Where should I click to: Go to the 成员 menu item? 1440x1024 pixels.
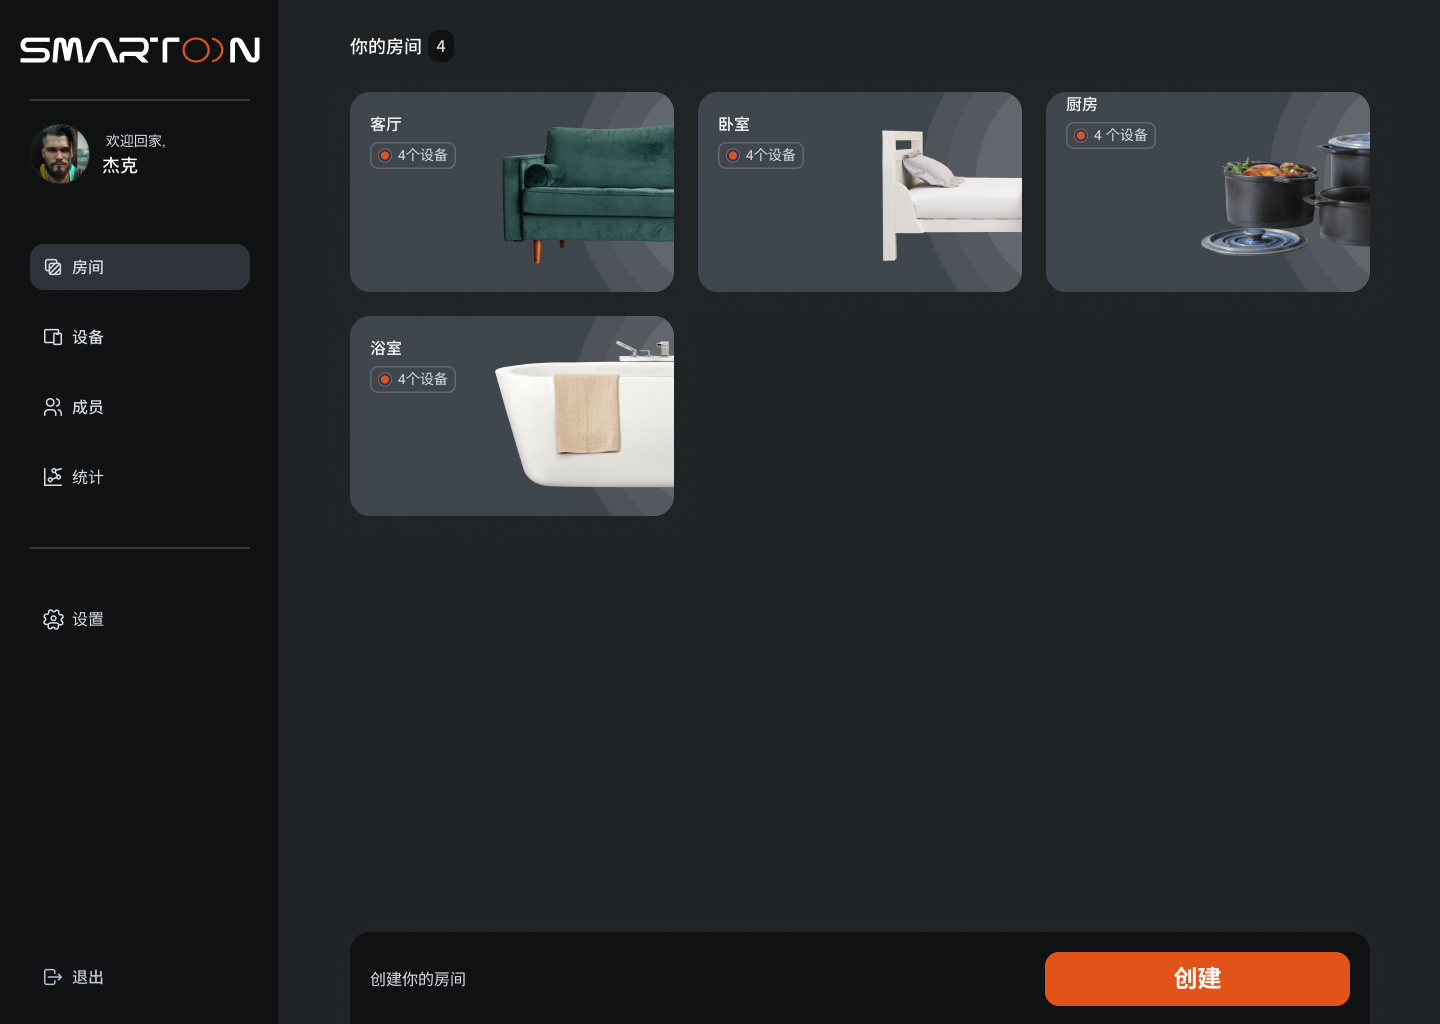click(x=88, y=407)
